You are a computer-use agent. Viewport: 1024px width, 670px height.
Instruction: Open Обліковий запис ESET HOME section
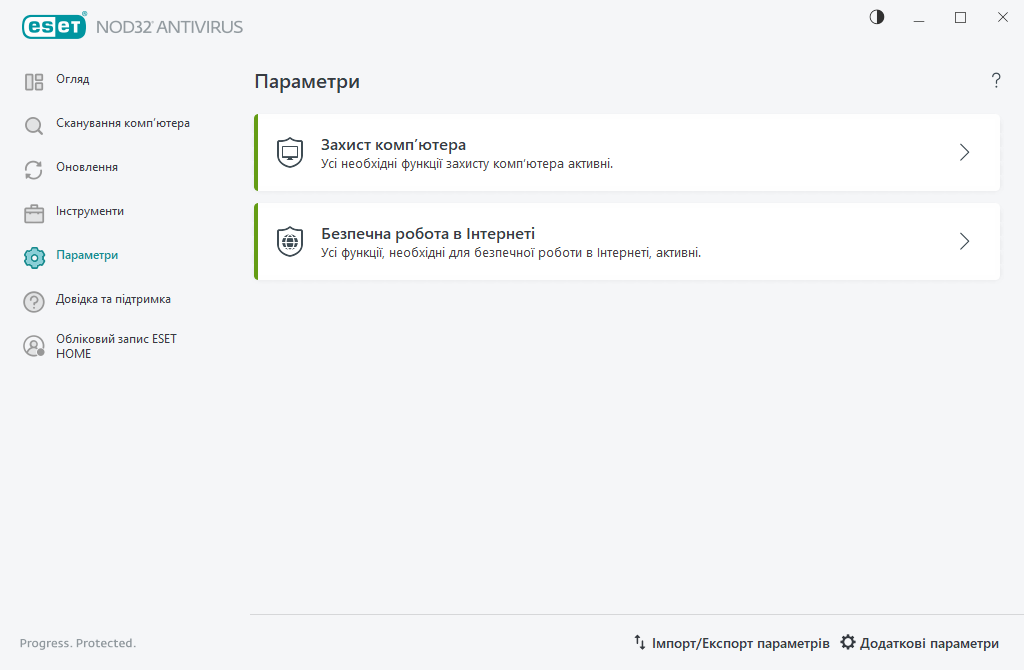point(116,346)
